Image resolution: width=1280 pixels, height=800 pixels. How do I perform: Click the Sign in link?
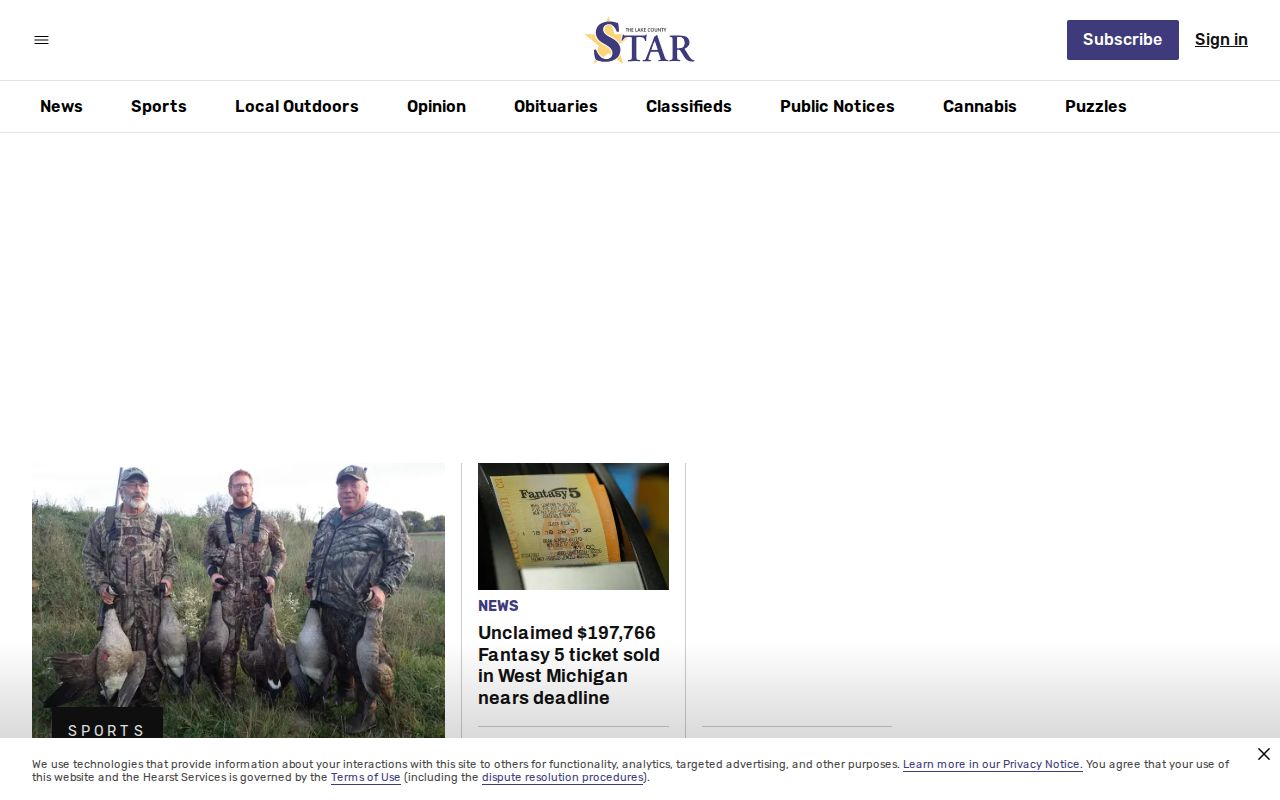point(1221,40)
